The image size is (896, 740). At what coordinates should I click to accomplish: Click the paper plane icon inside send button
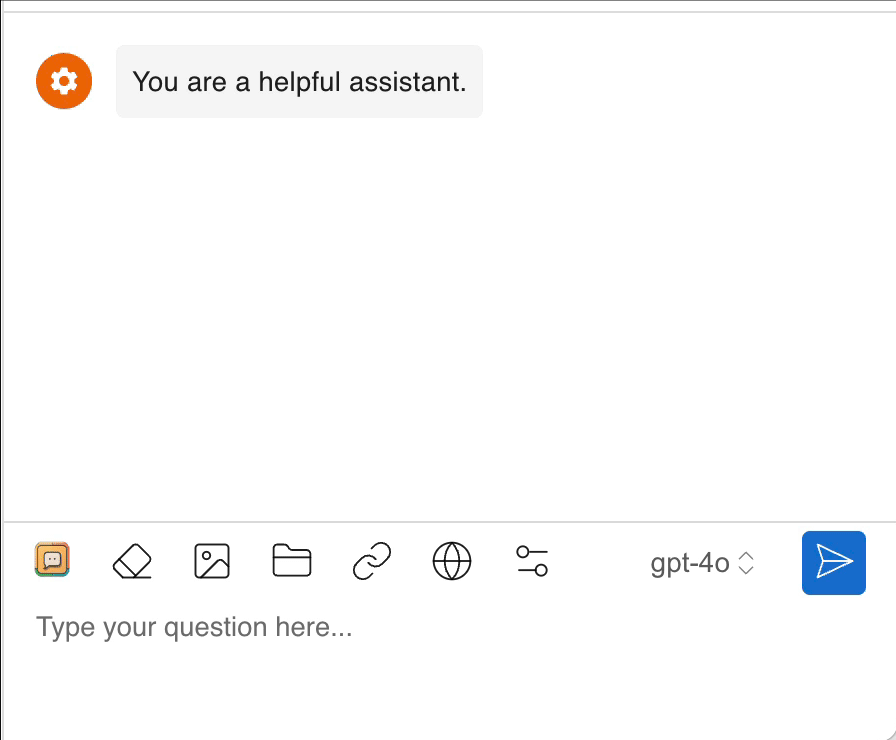833,562
